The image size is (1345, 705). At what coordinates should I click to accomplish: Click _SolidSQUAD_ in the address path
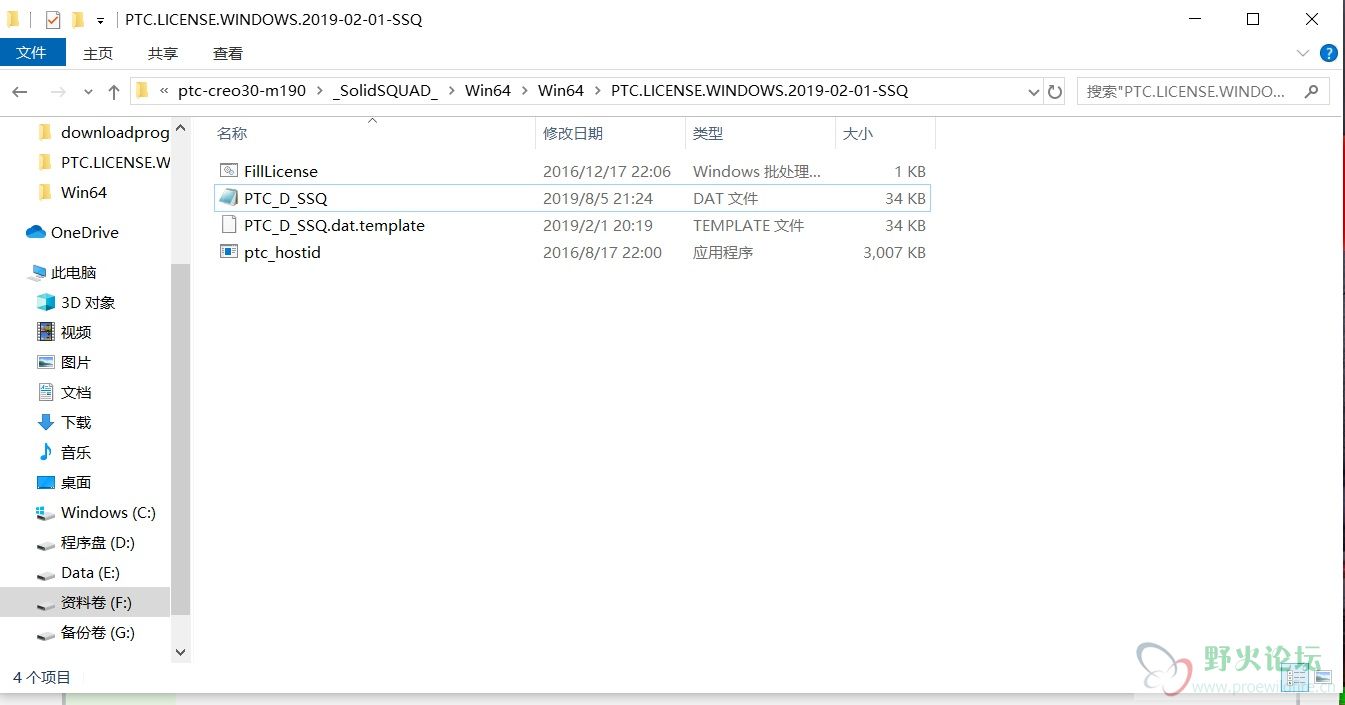click(388, 91)
